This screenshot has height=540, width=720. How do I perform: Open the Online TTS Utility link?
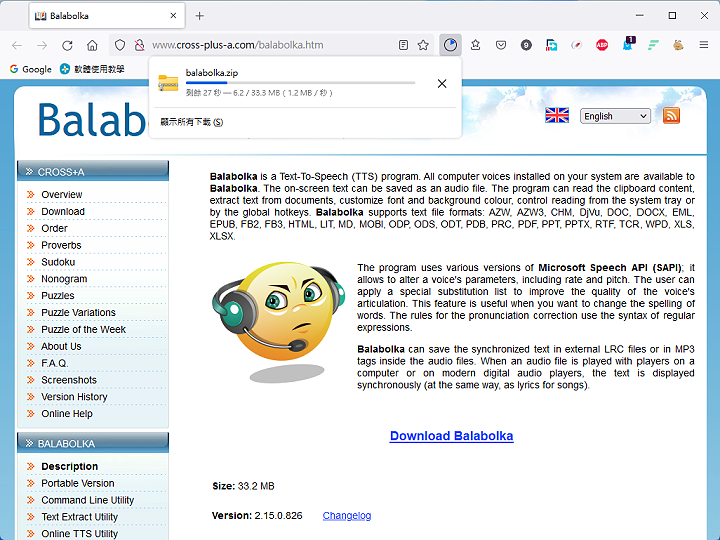point(79,534)
